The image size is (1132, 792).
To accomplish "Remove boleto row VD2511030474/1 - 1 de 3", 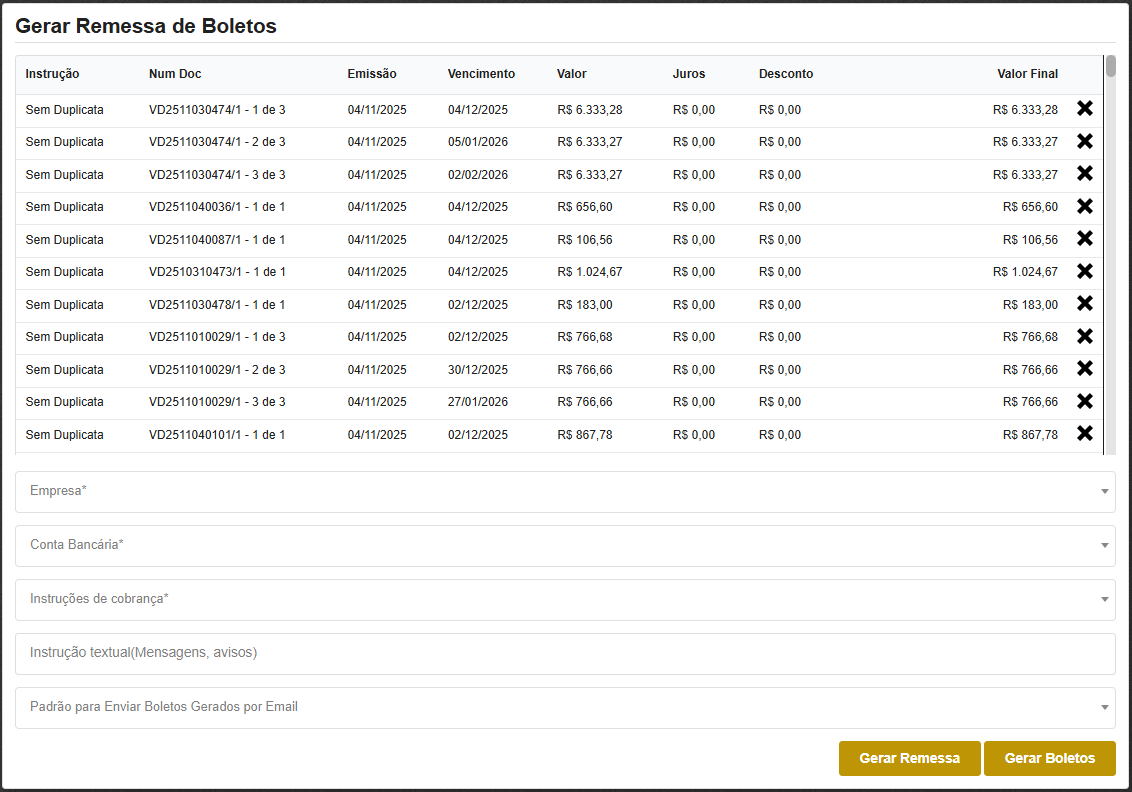I will coord(1084,109).
